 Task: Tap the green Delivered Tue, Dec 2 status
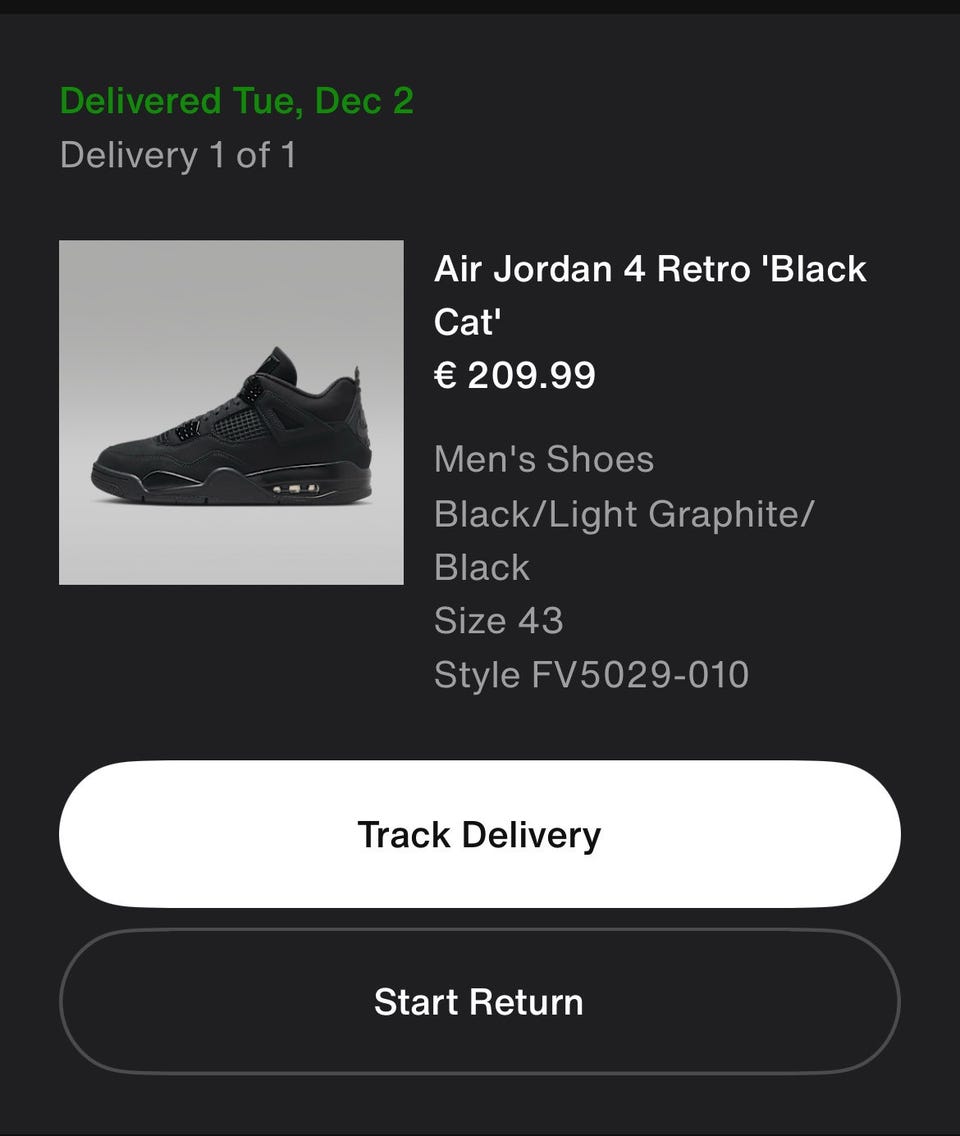click(x=237, y=101)
